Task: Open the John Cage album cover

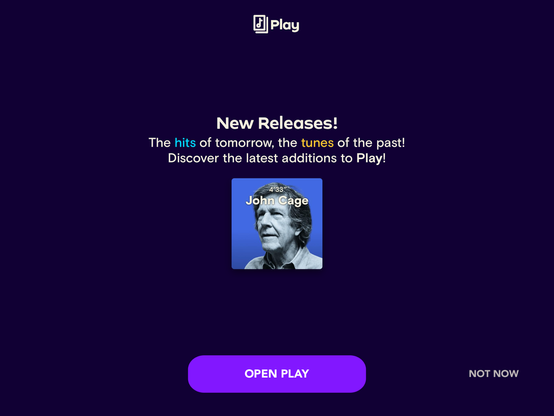Action: pos(277,224)
